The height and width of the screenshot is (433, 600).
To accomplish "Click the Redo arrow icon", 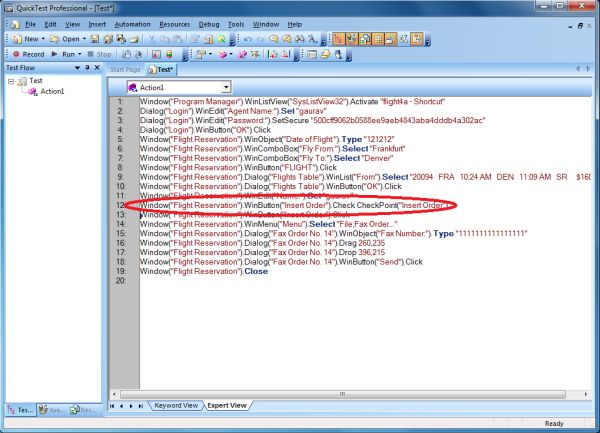I will 261,39.
